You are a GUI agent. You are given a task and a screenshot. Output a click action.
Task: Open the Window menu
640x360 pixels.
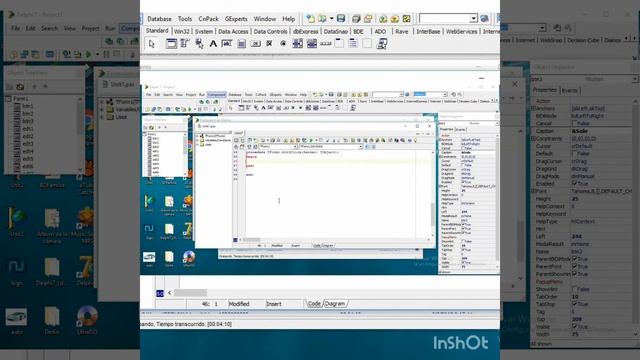(x=264, y=19)
